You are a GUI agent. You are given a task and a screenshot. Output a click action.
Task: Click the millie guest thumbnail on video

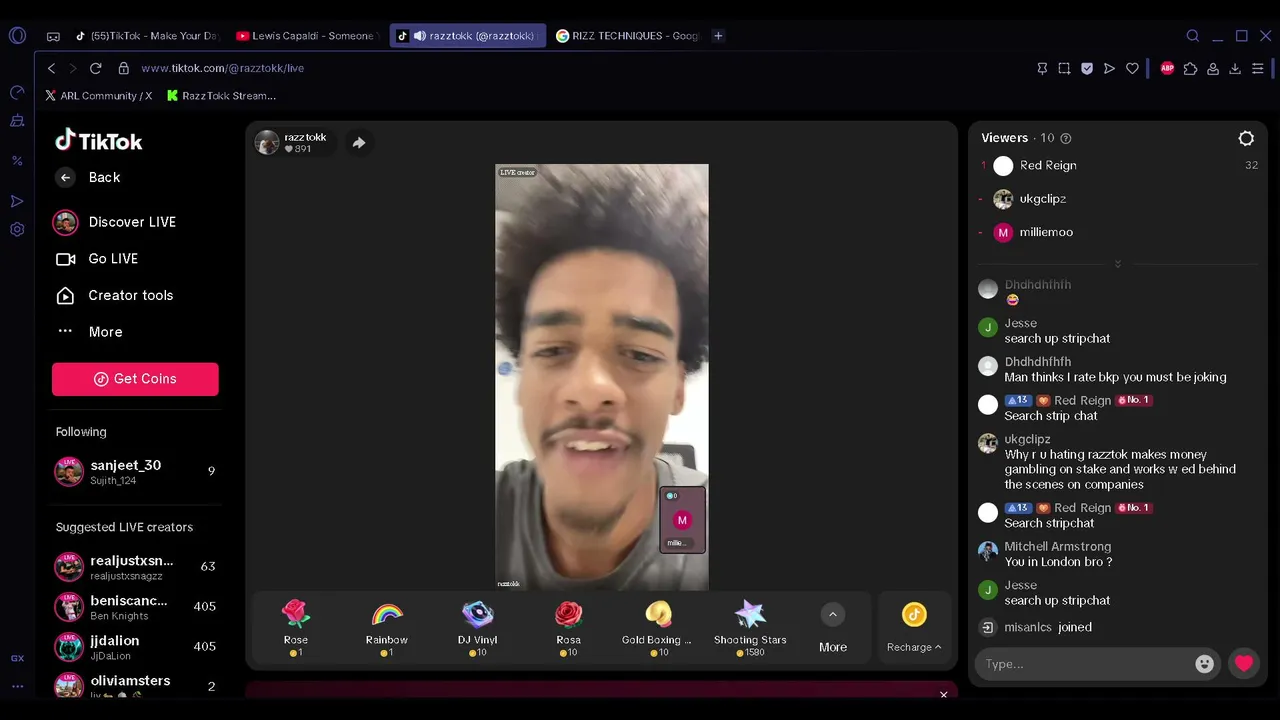pos(682,520)
